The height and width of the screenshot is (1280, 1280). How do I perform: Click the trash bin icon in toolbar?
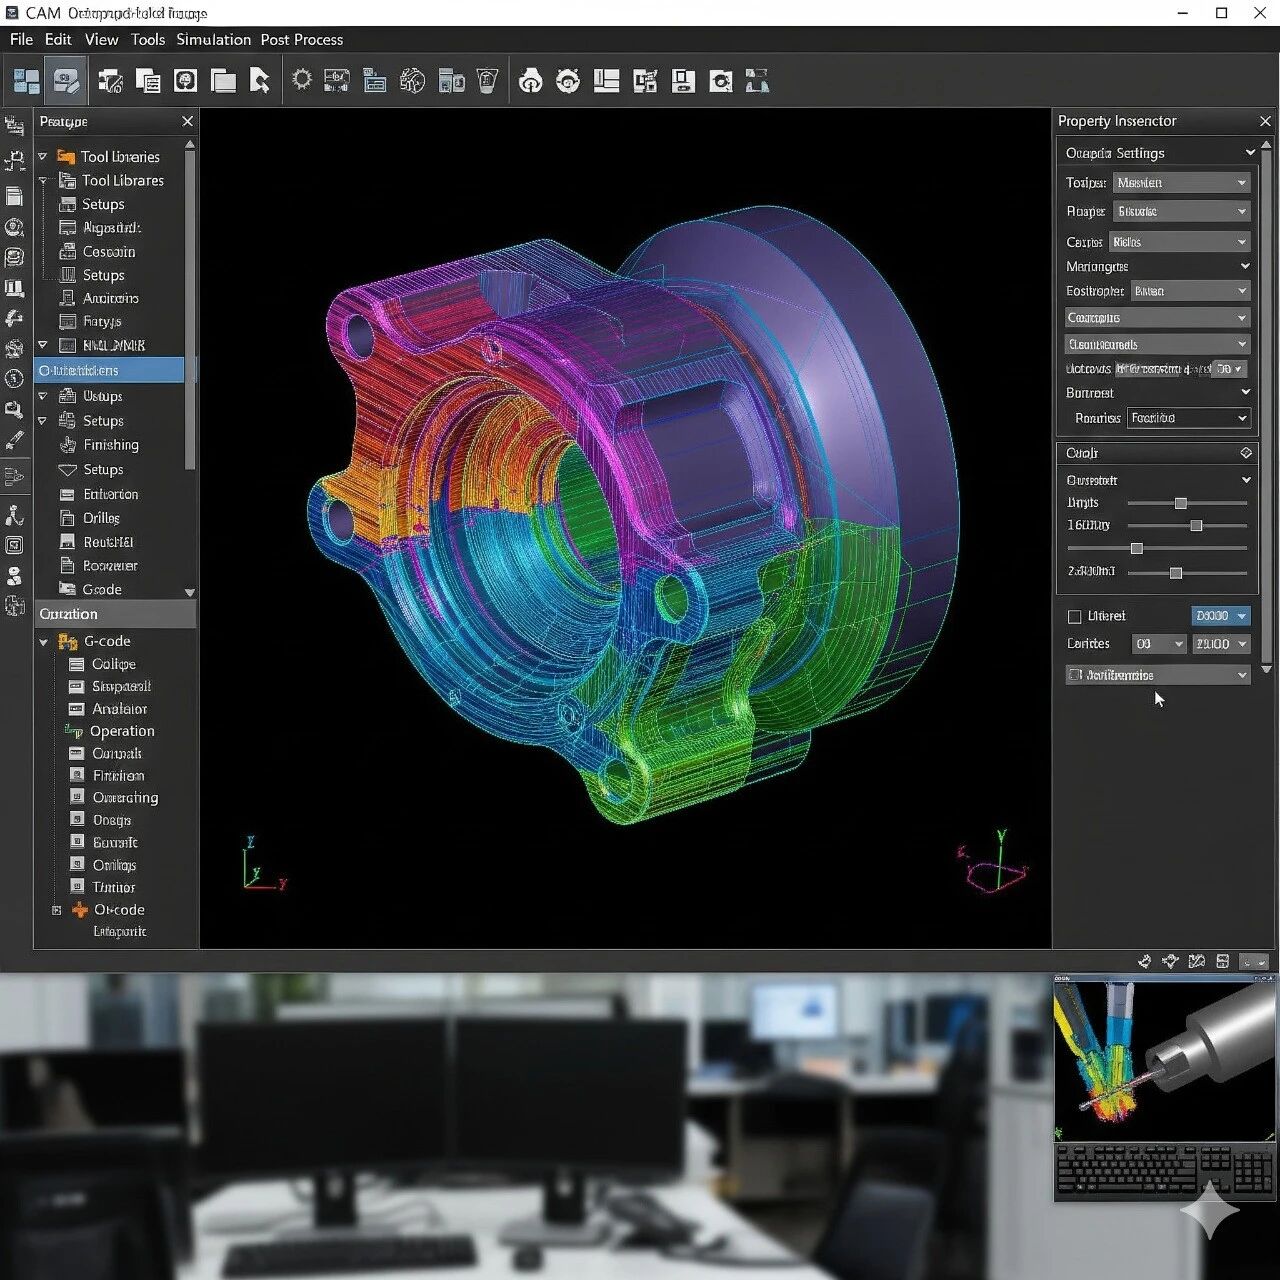click(x=487, y=81)
